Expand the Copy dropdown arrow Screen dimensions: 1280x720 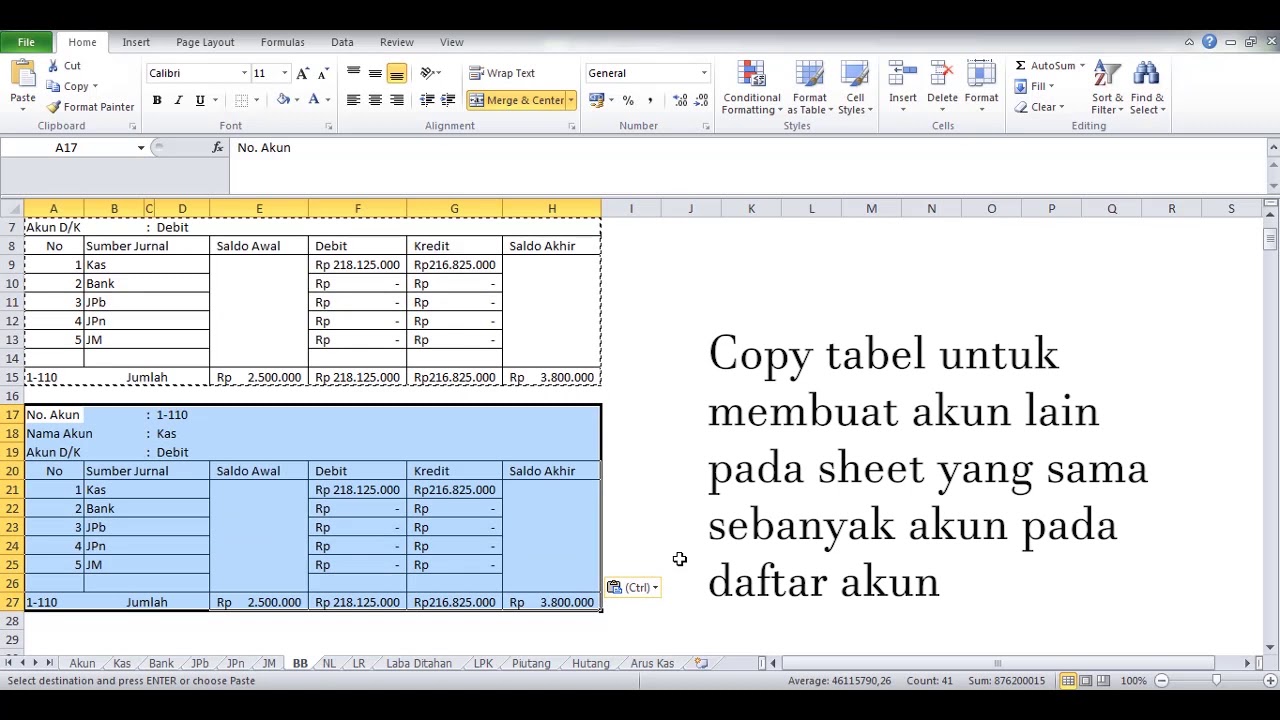click(95, 87)
